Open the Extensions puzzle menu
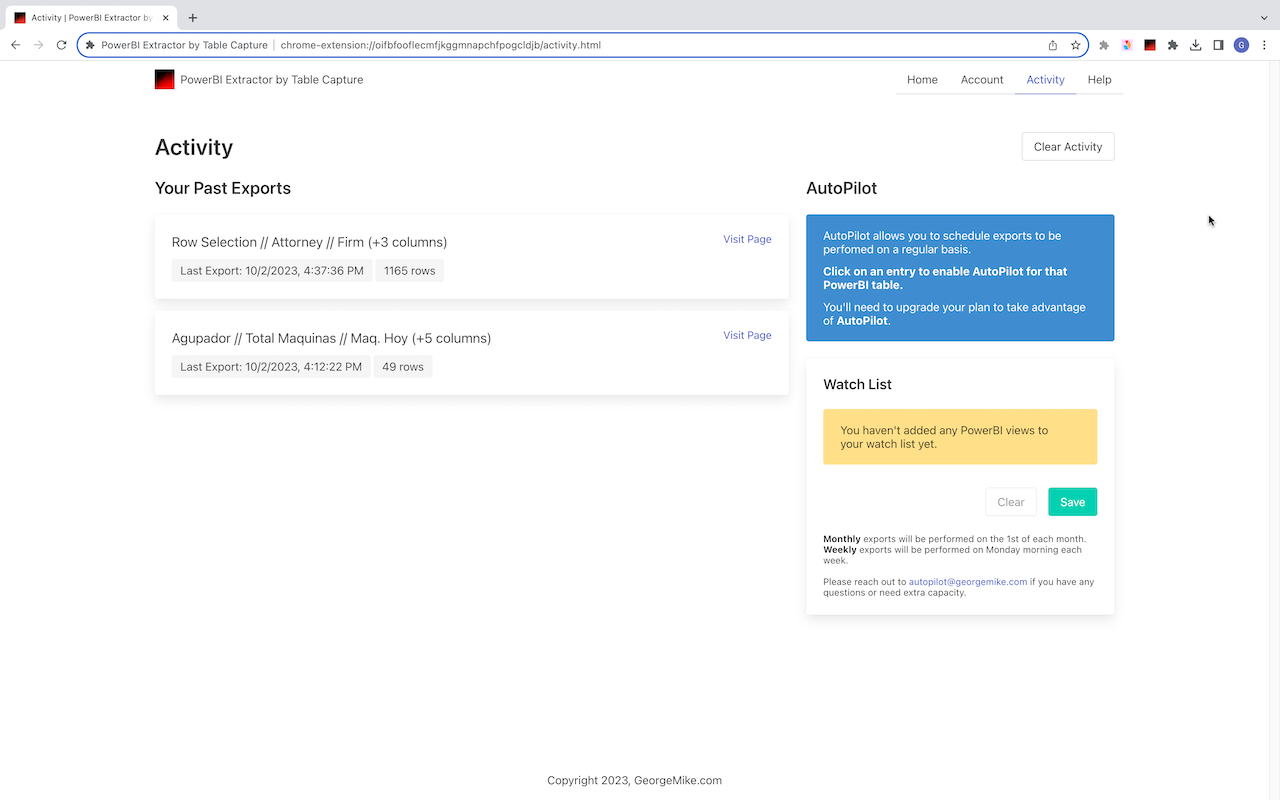Viewport: 1280px width, 800px height. pyautogui.click(x=1173, y=45)
